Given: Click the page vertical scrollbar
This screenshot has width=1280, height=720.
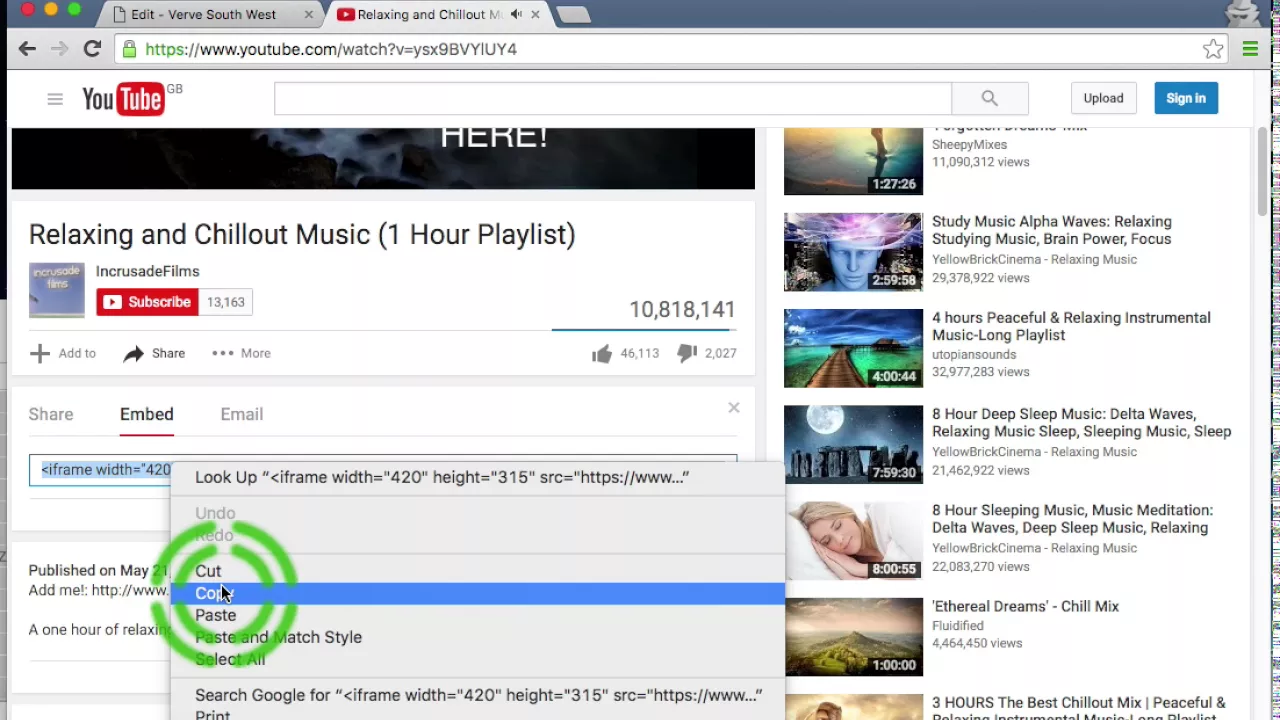Looking at the screenshot, I should (x=1263, y=170).
